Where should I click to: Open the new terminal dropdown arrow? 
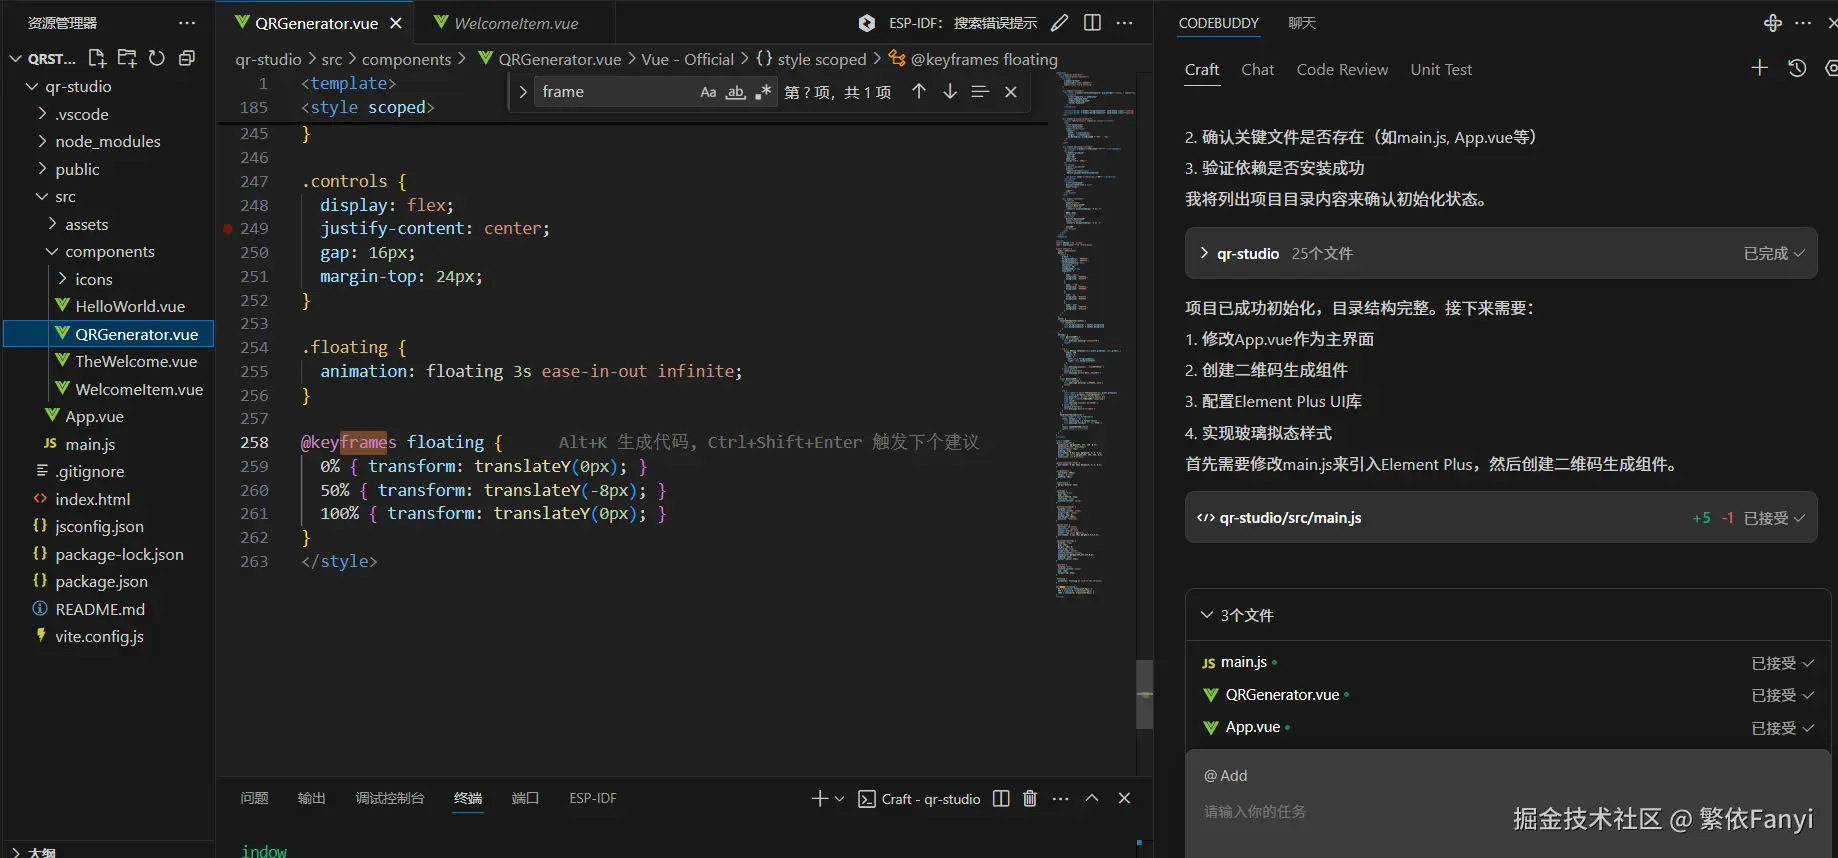839,799
